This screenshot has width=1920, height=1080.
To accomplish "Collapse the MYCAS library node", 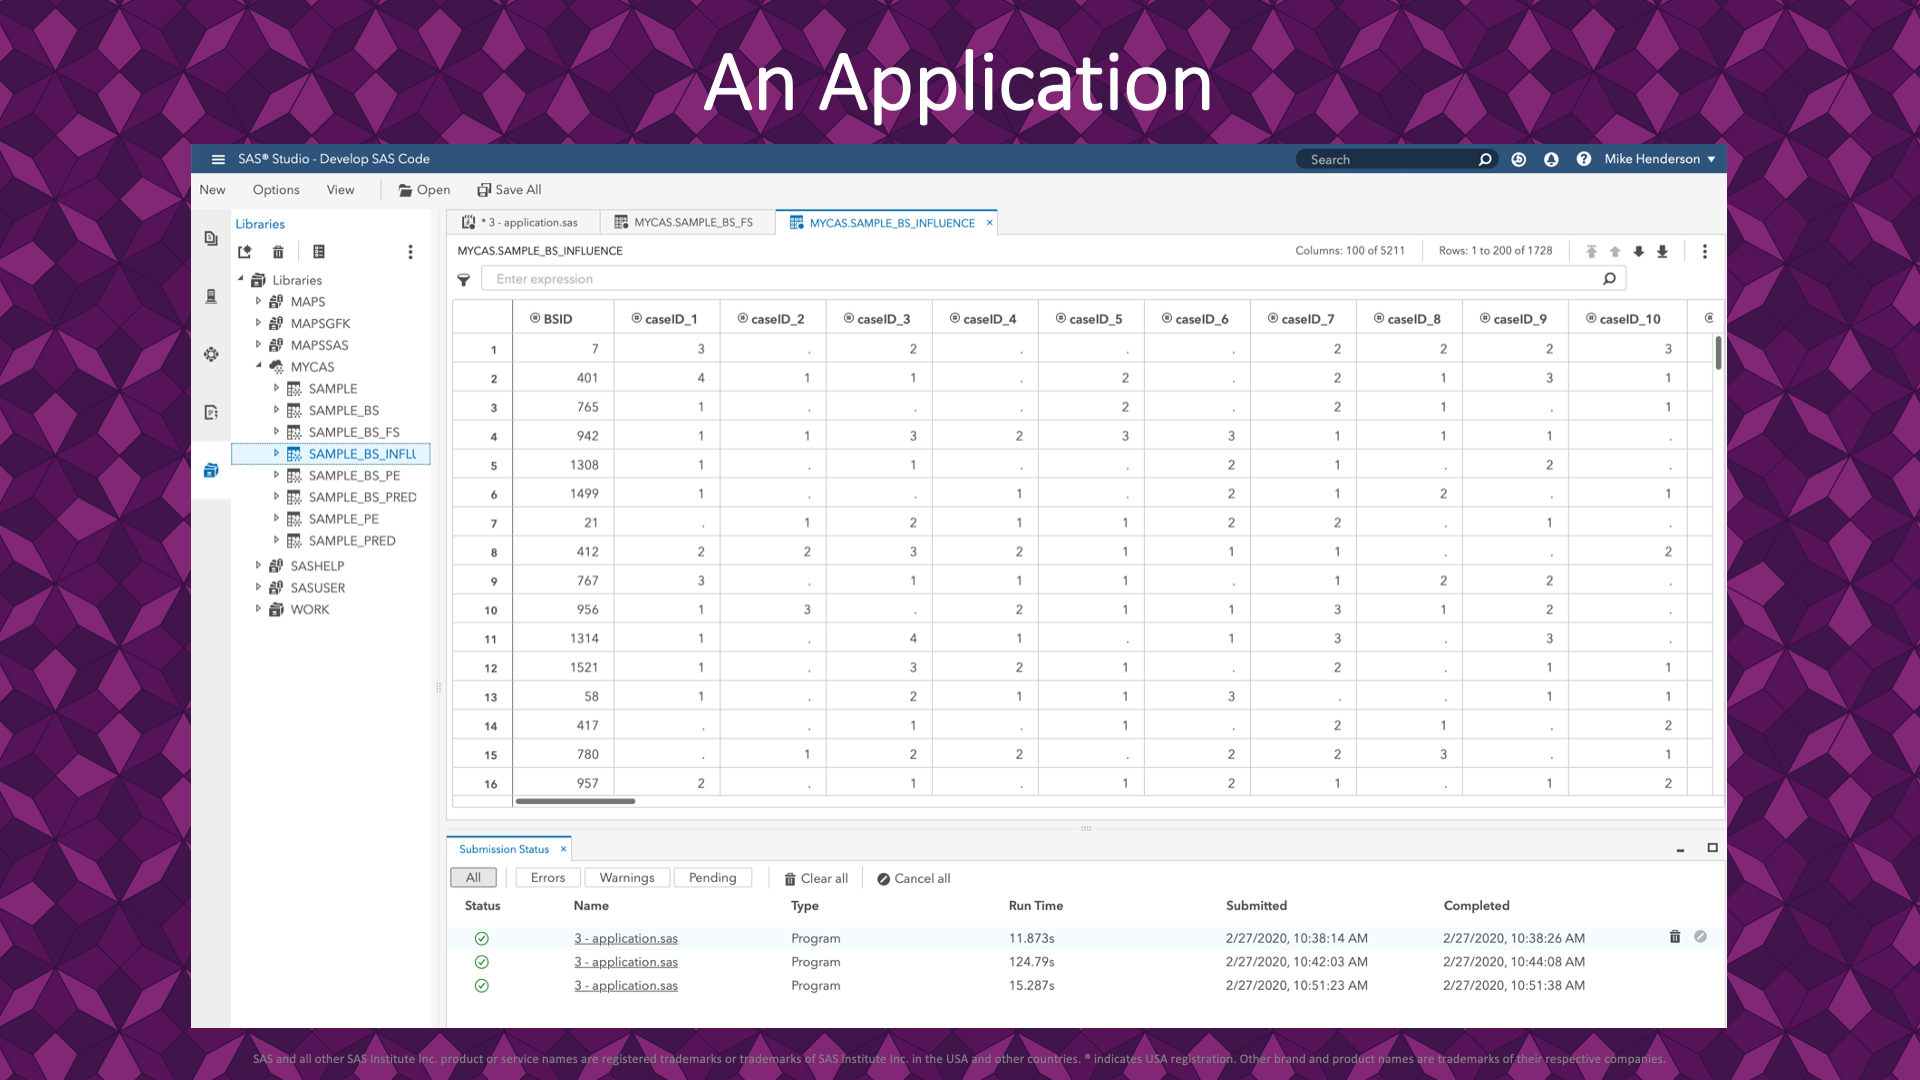I will (x=259, y=367).
